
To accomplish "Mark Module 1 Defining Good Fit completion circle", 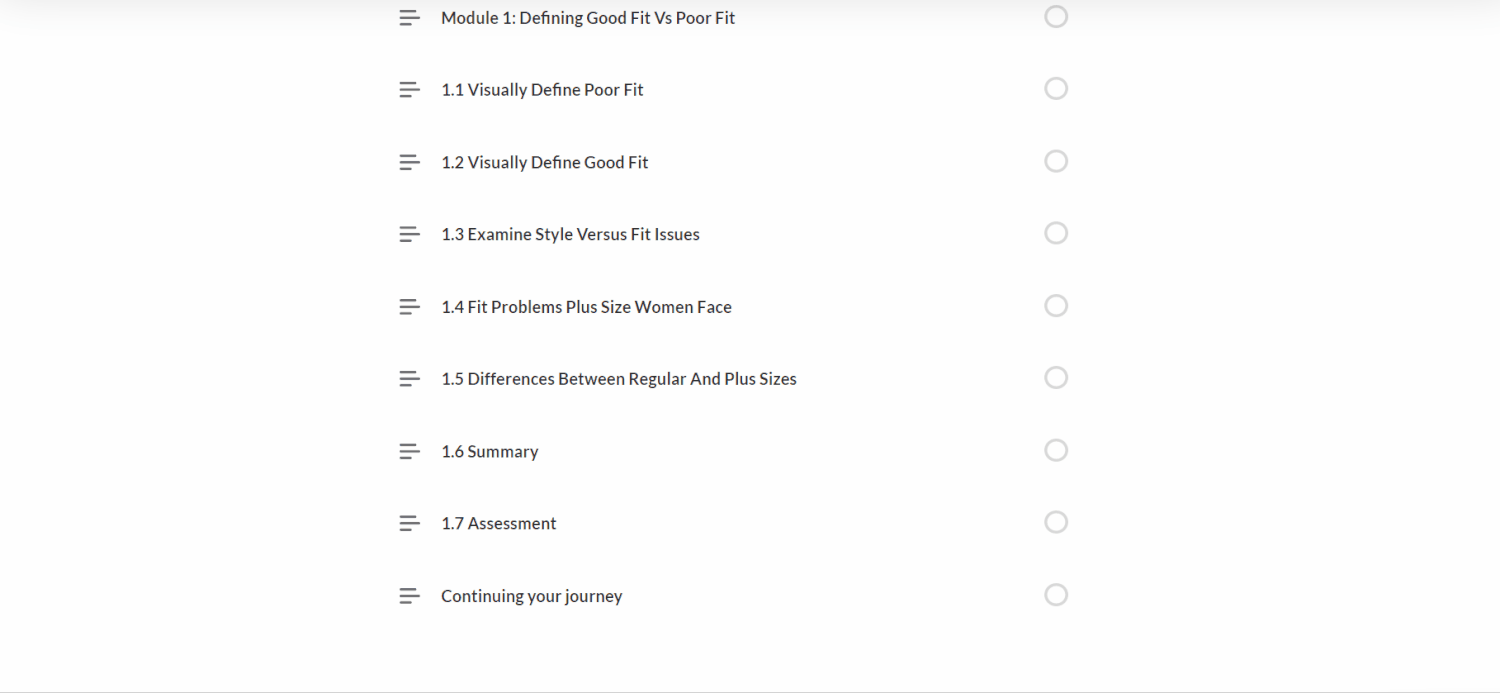I will pos(1056,17).
